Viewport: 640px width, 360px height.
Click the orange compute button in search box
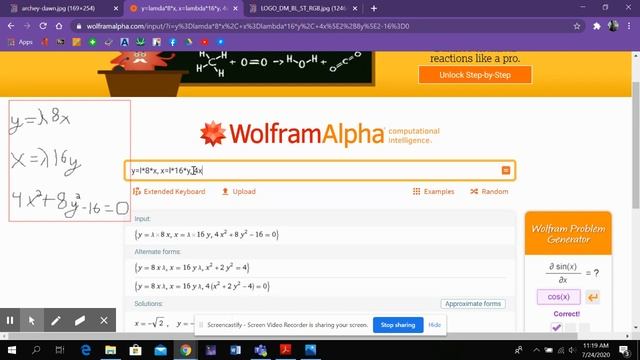click(x=506, y=170)
